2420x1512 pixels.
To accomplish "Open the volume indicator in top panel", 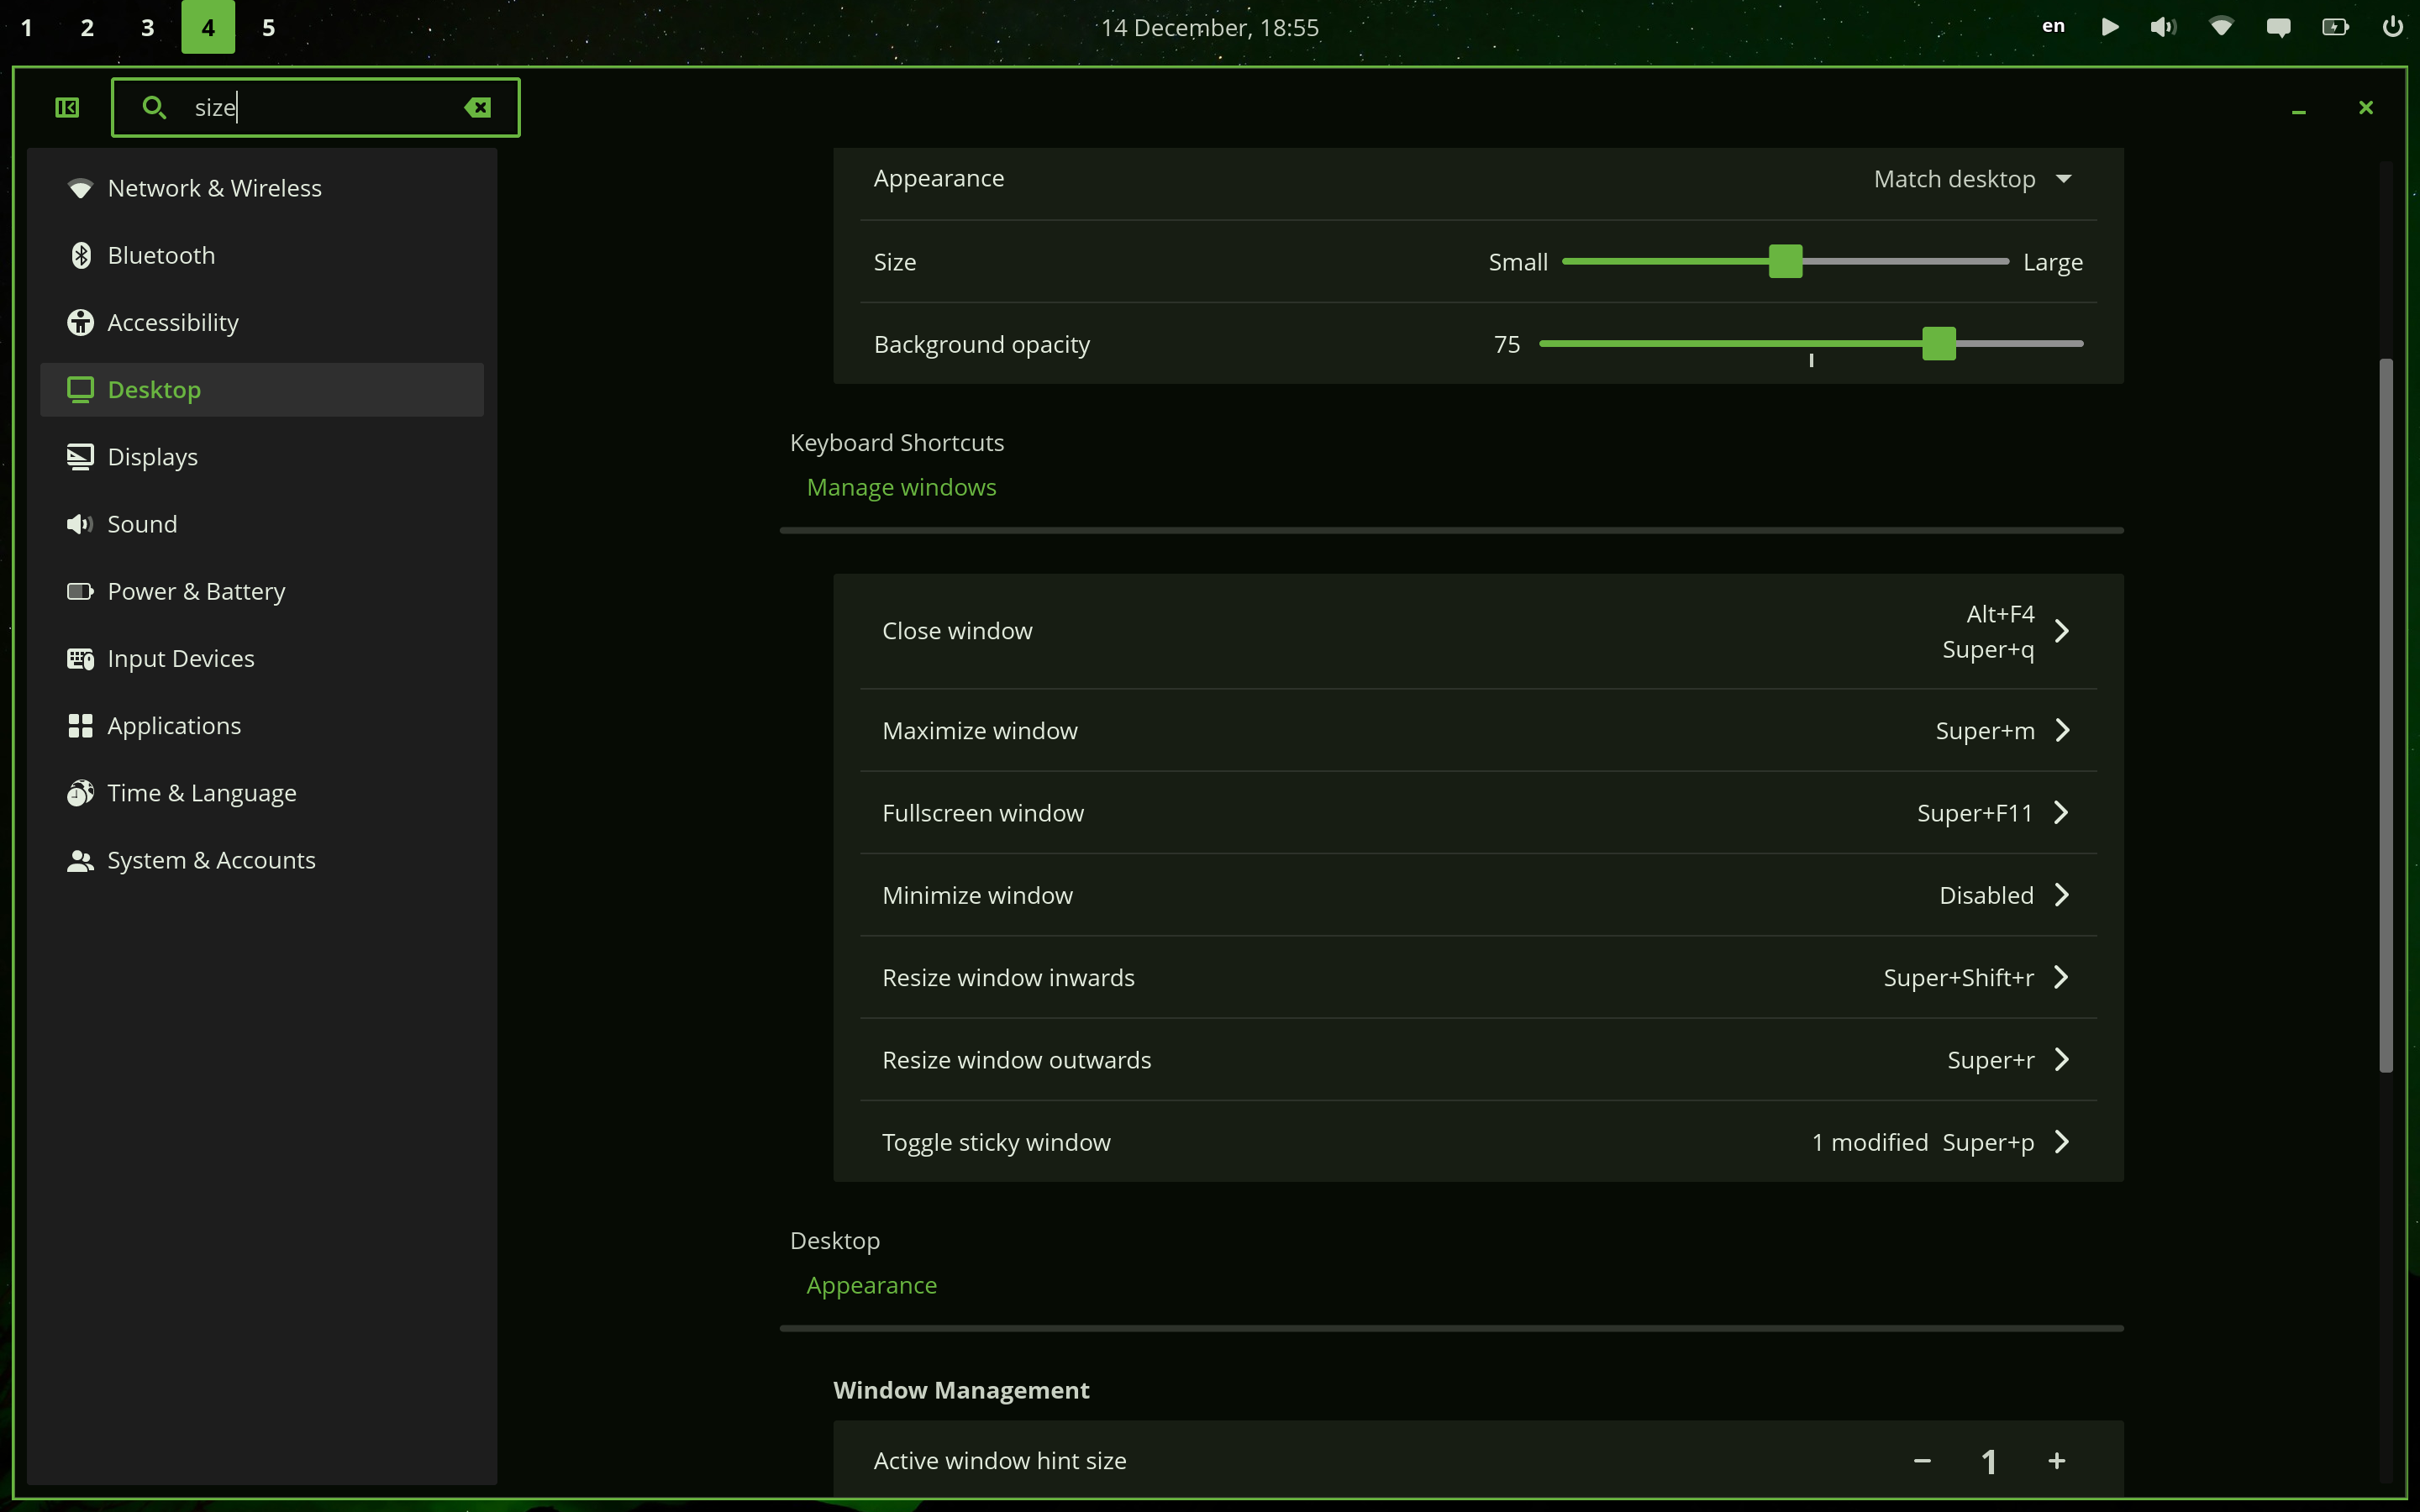I will coord(2162,27).
